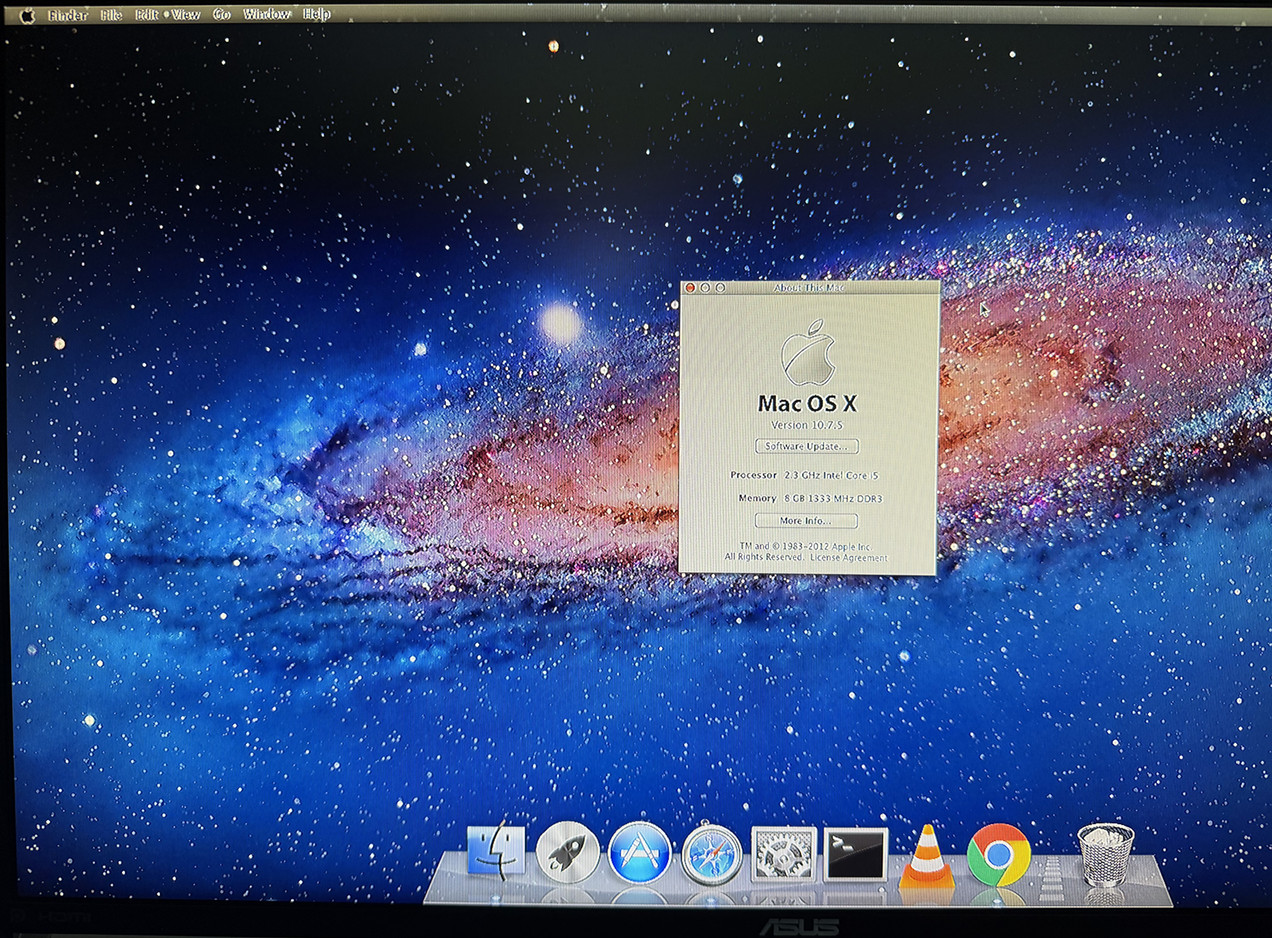Image resolution: width=1272 pixels, height=938 pixels.
Task: Open the License Agreement link
Action: tap(848, 558)
